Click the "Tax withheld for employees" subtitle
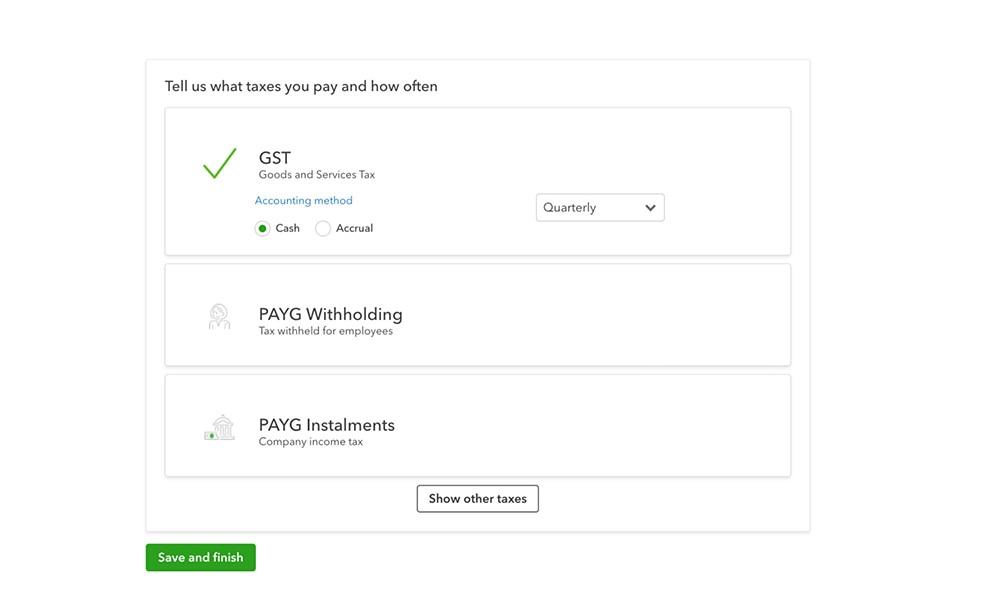 325,331
